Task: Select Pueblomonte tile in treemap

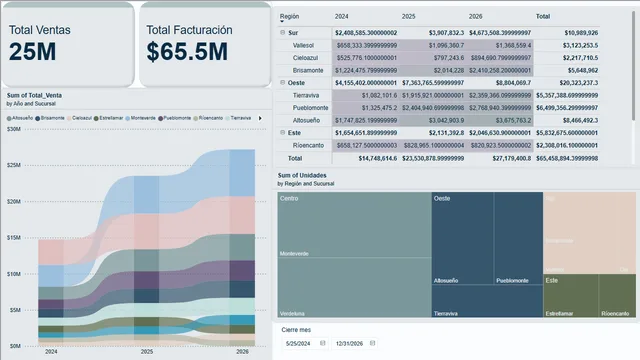Action: click(x=518, y=238)
